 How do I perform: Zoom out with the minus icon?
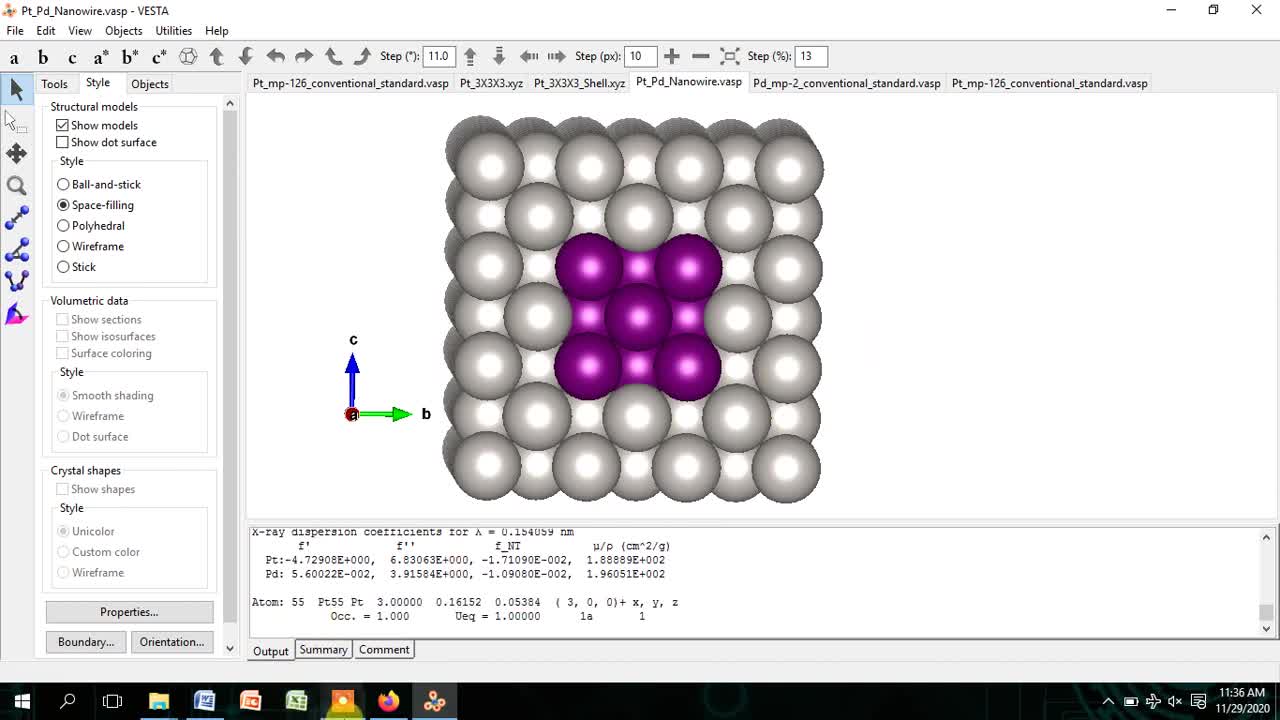pos(701,57)
